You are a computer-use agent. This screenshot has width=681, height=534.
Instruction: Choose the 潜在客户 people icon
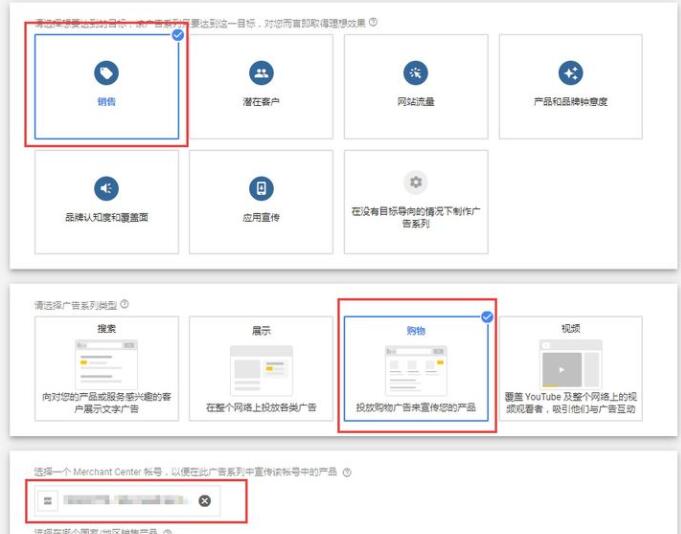click(x=261, y=73)
